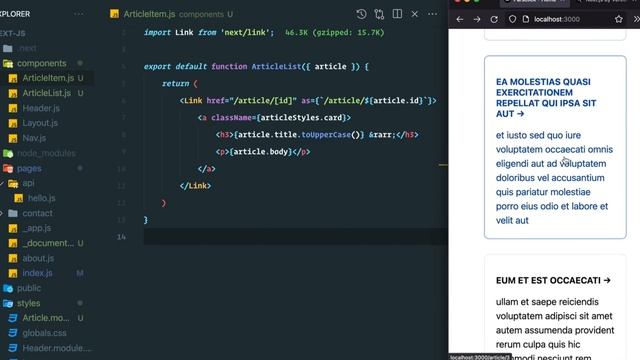The height and width of the screenshot is (360, 640).
Task: Expand the .next folder
Action: pos(27,48)
